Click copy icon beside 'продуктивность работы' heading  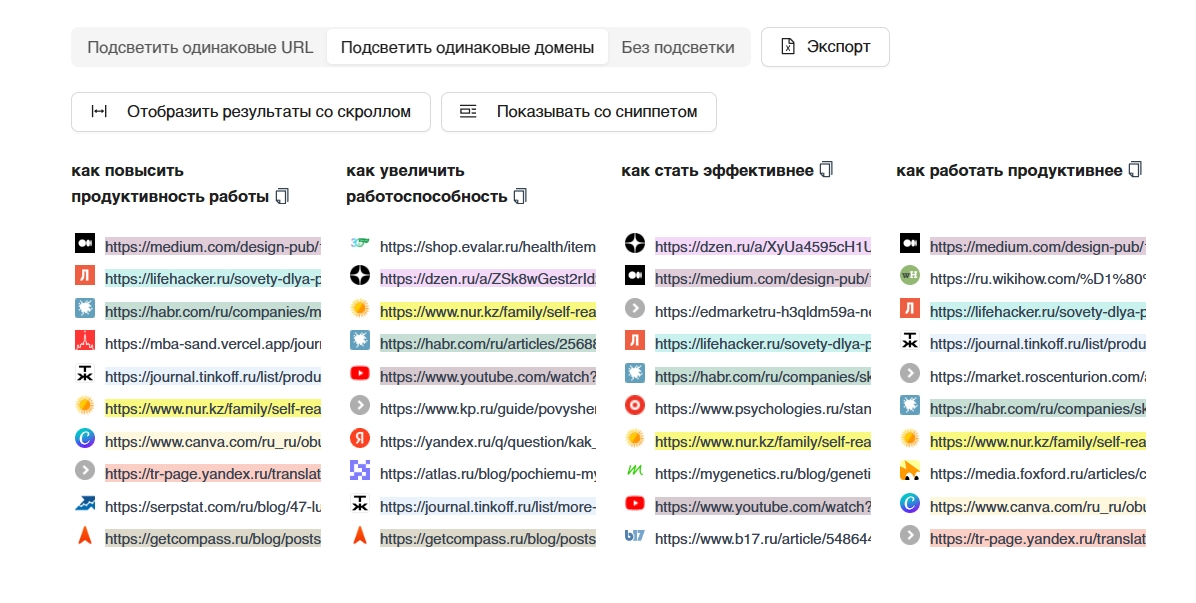pos(282,196)
